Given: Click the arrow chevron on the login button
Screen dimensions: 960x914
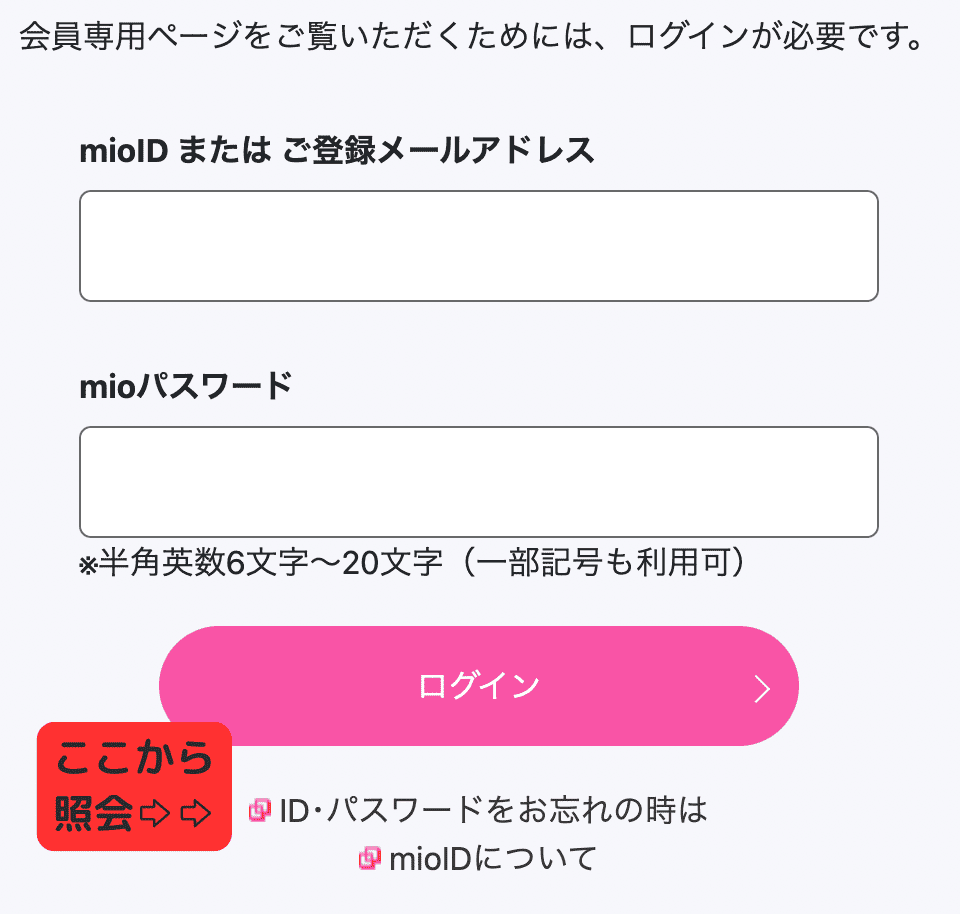Looking at the screenshot, I should [x=762, y=689].
